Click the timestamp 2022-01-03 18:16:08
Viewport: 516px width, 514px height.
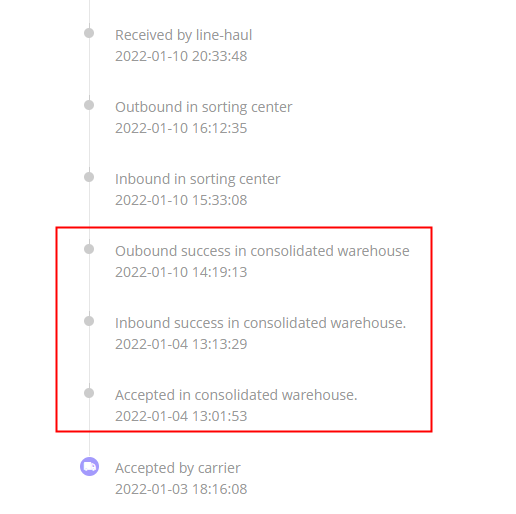coord(181,489)
